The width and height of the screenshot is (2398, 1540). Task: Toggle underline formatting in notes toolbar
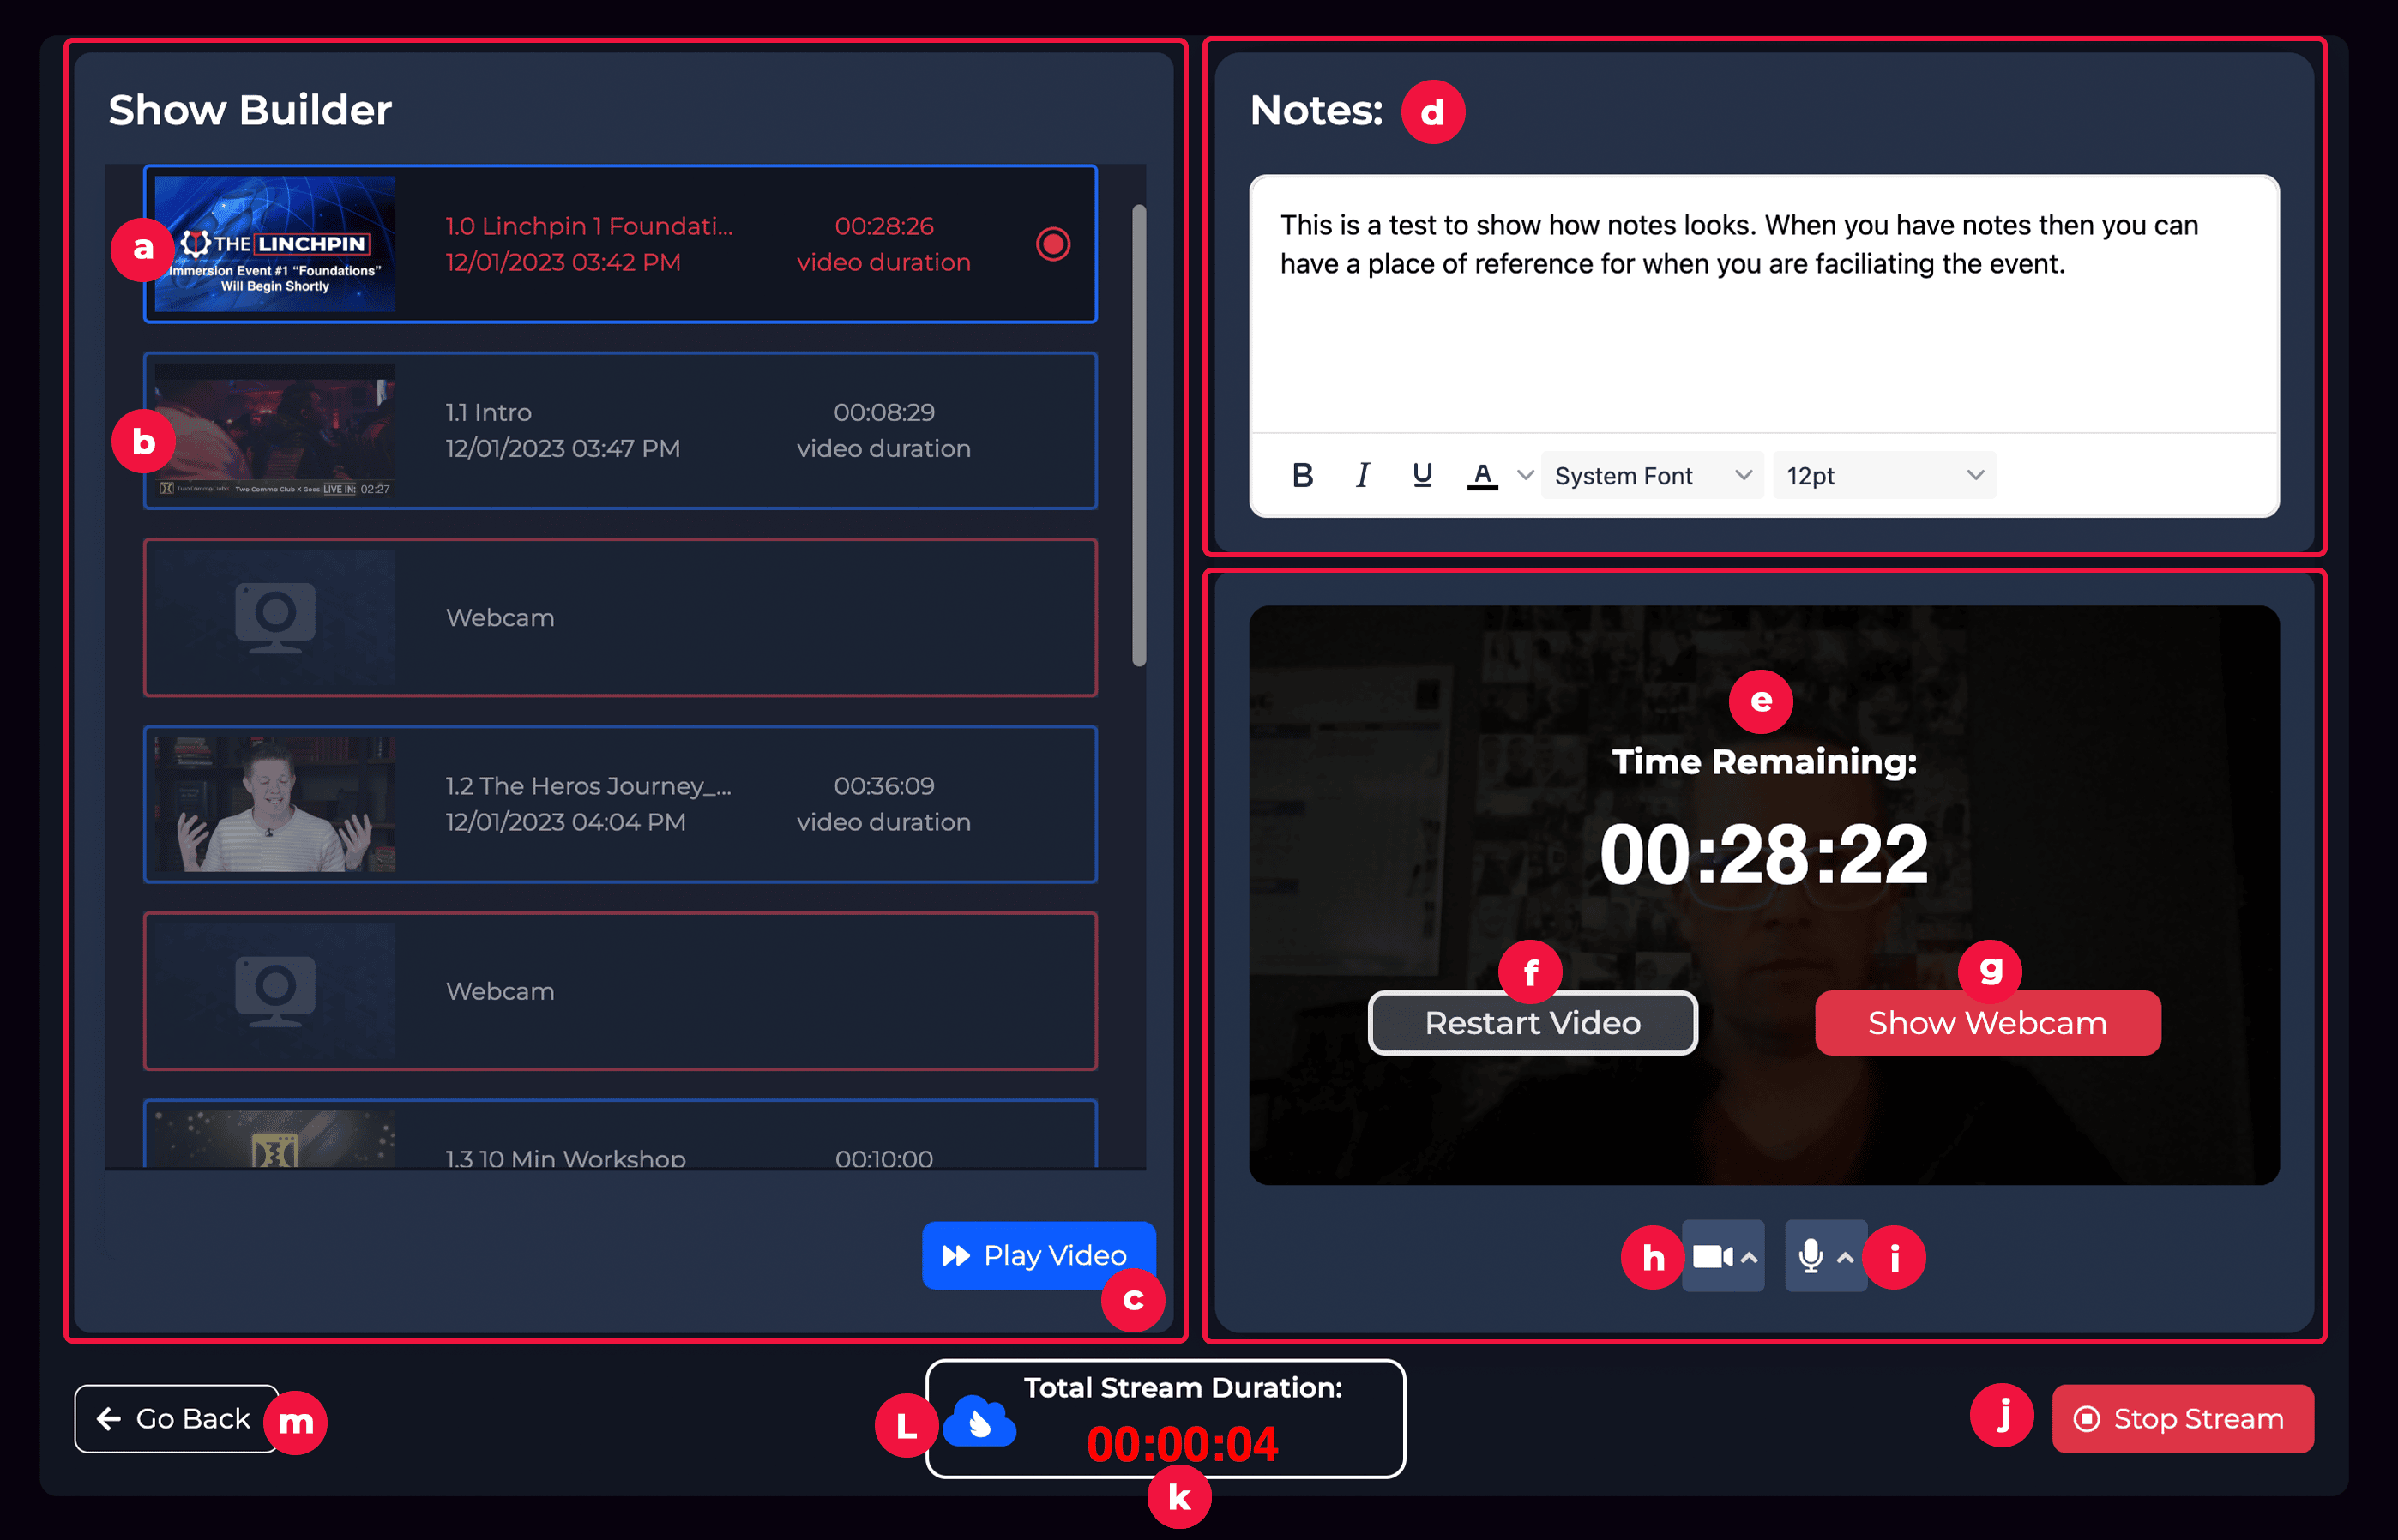click(1422, 476)
